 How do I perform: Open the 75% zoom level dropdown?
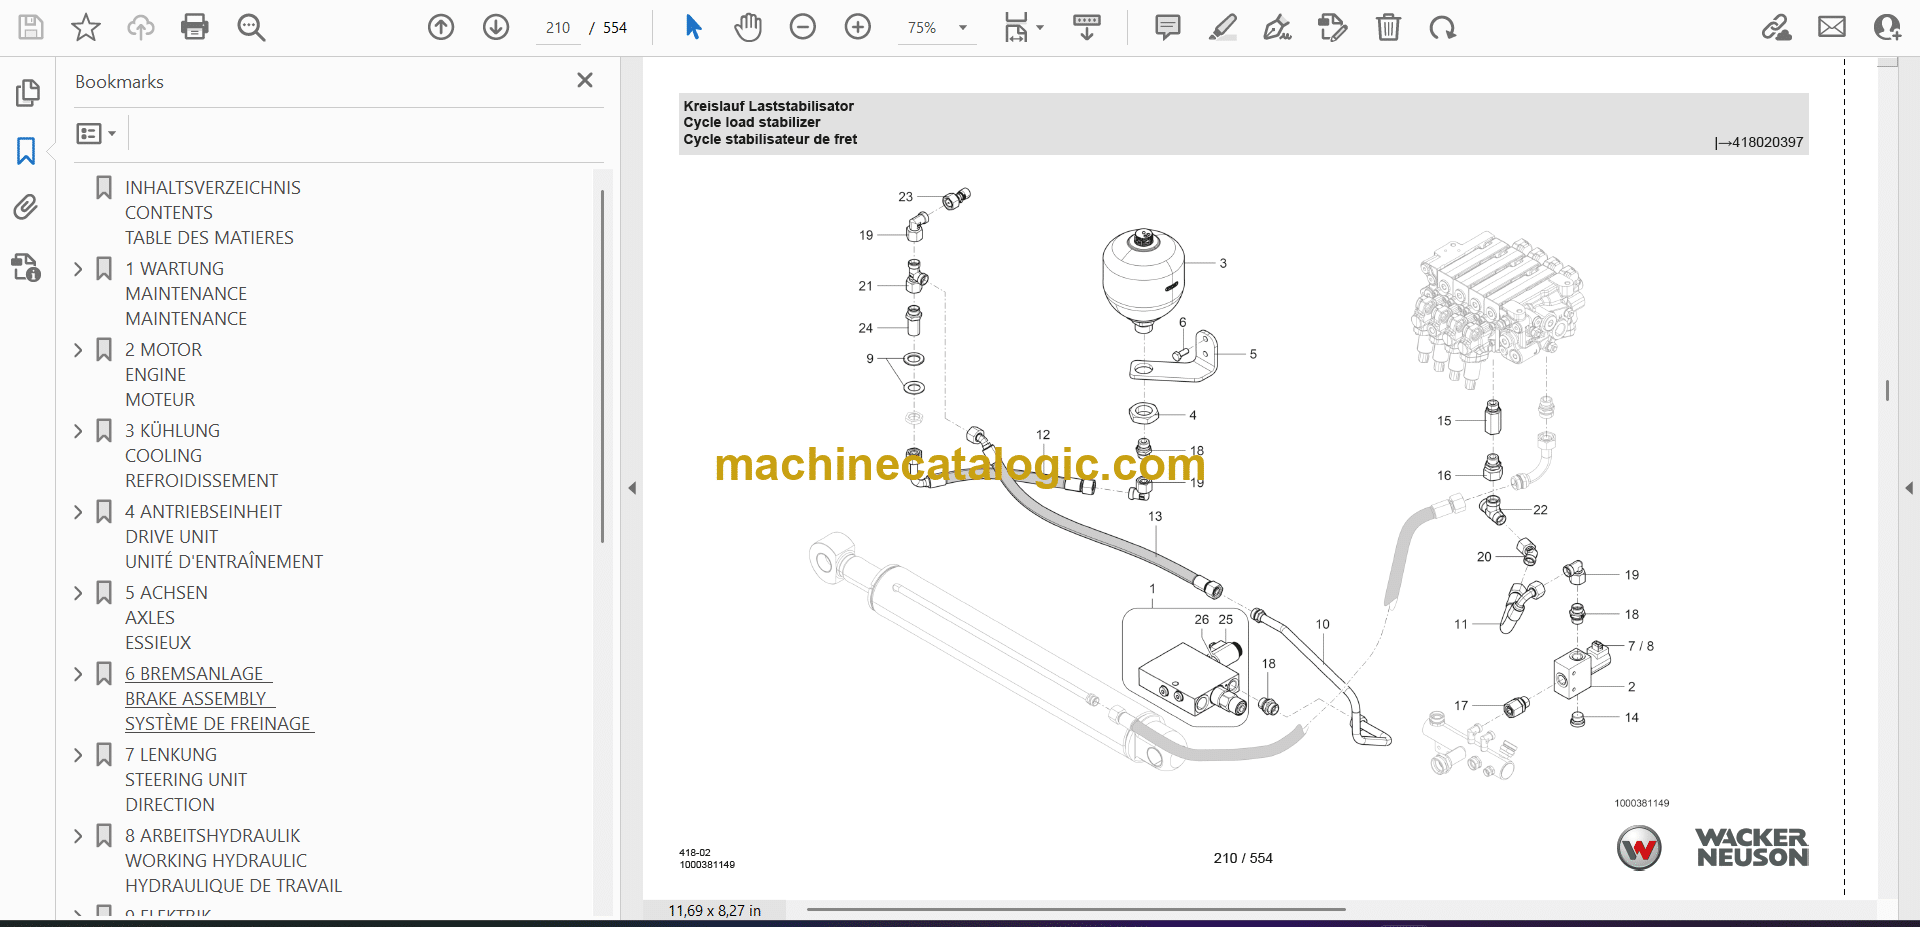point(962,28)
